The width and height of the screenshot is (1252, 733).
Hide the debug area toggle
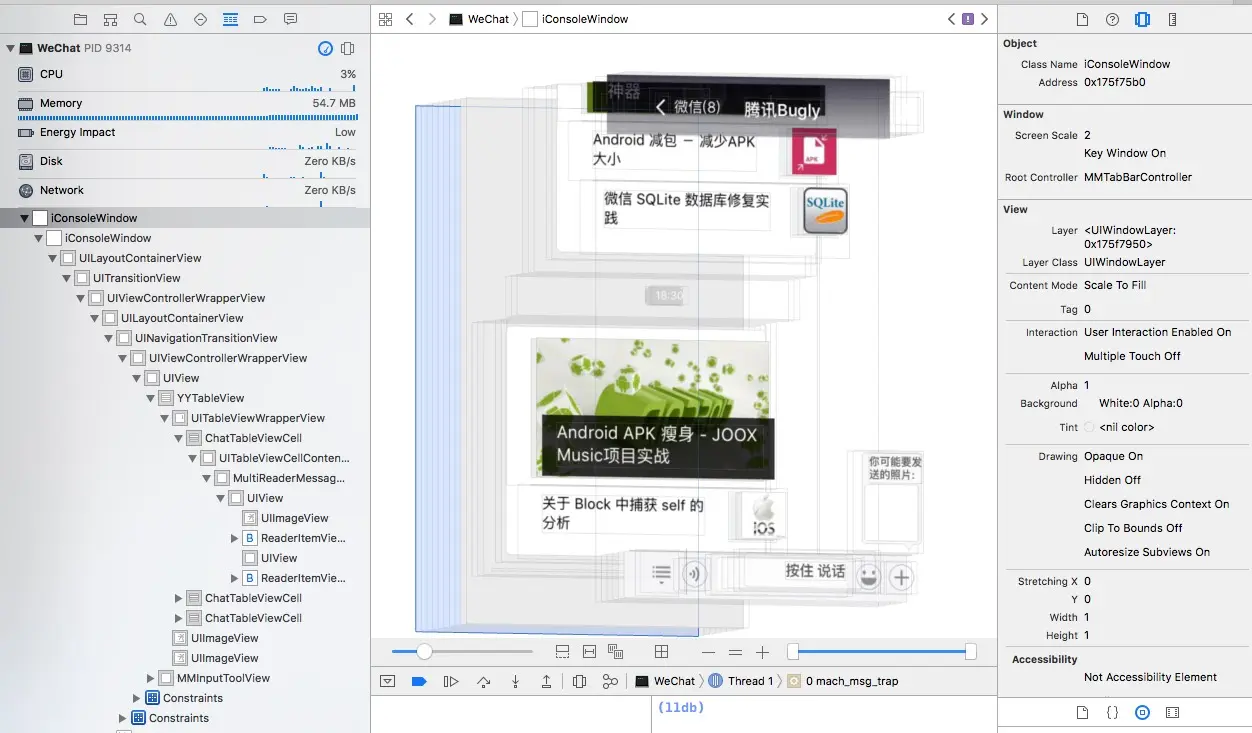pos(387,681)
